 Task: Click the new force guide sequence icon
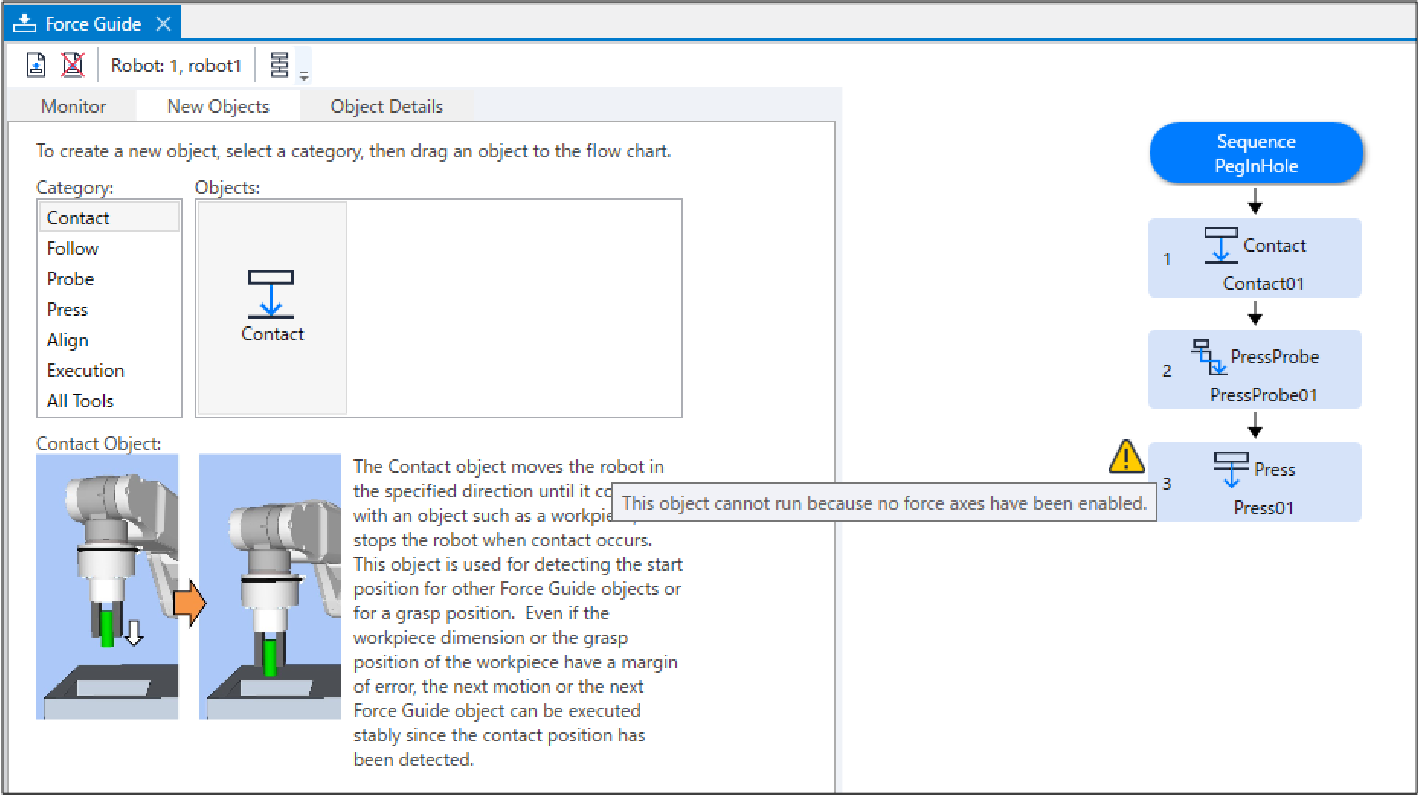(x=36, y=65)
